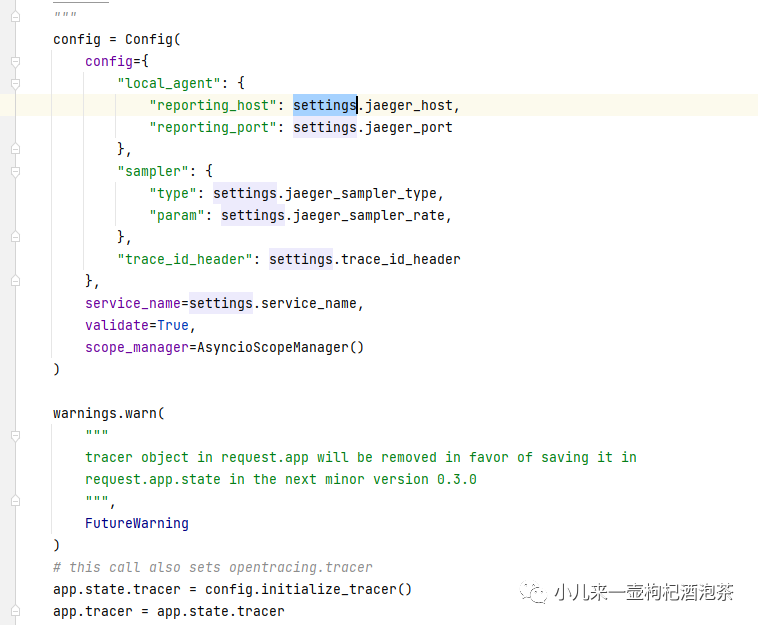This screenshot has width=758, height=625.
Task: Click the 'validate' keyword argument
Action: point(112,325)
